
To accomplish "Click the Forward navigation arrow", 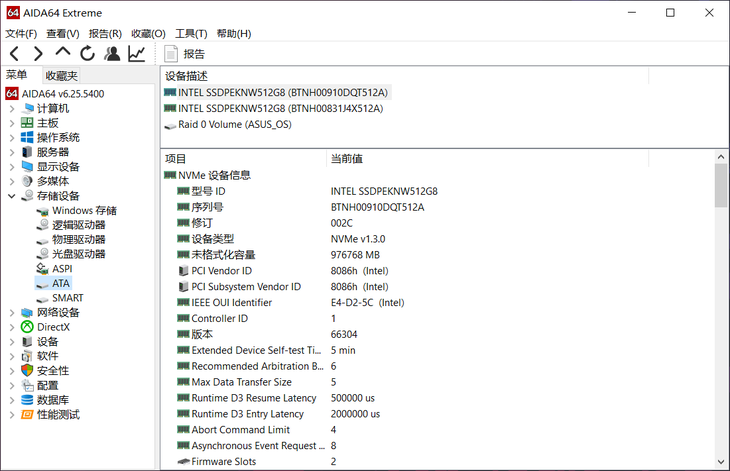I will (38, 54).
